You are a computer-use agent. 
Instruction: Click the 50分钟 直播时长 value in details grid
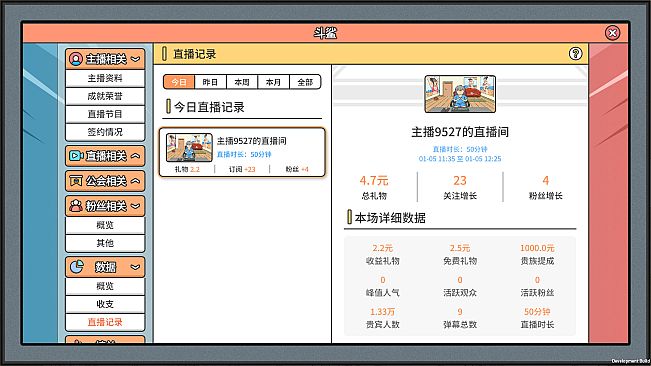(537, 312)
